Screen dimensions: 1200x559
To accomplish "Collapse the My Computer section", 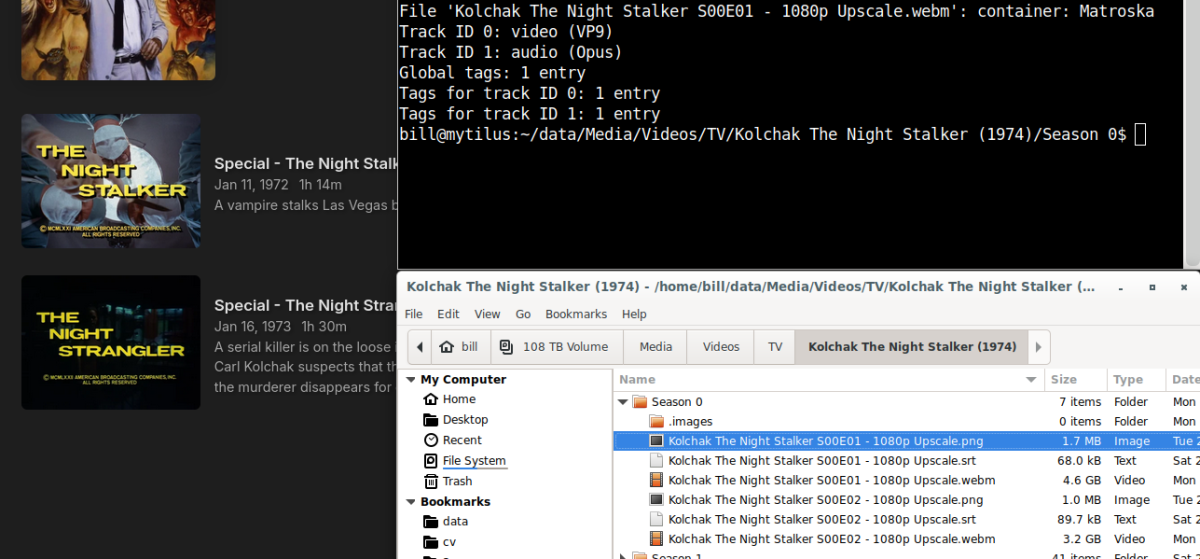I will [x=410, y=380].
